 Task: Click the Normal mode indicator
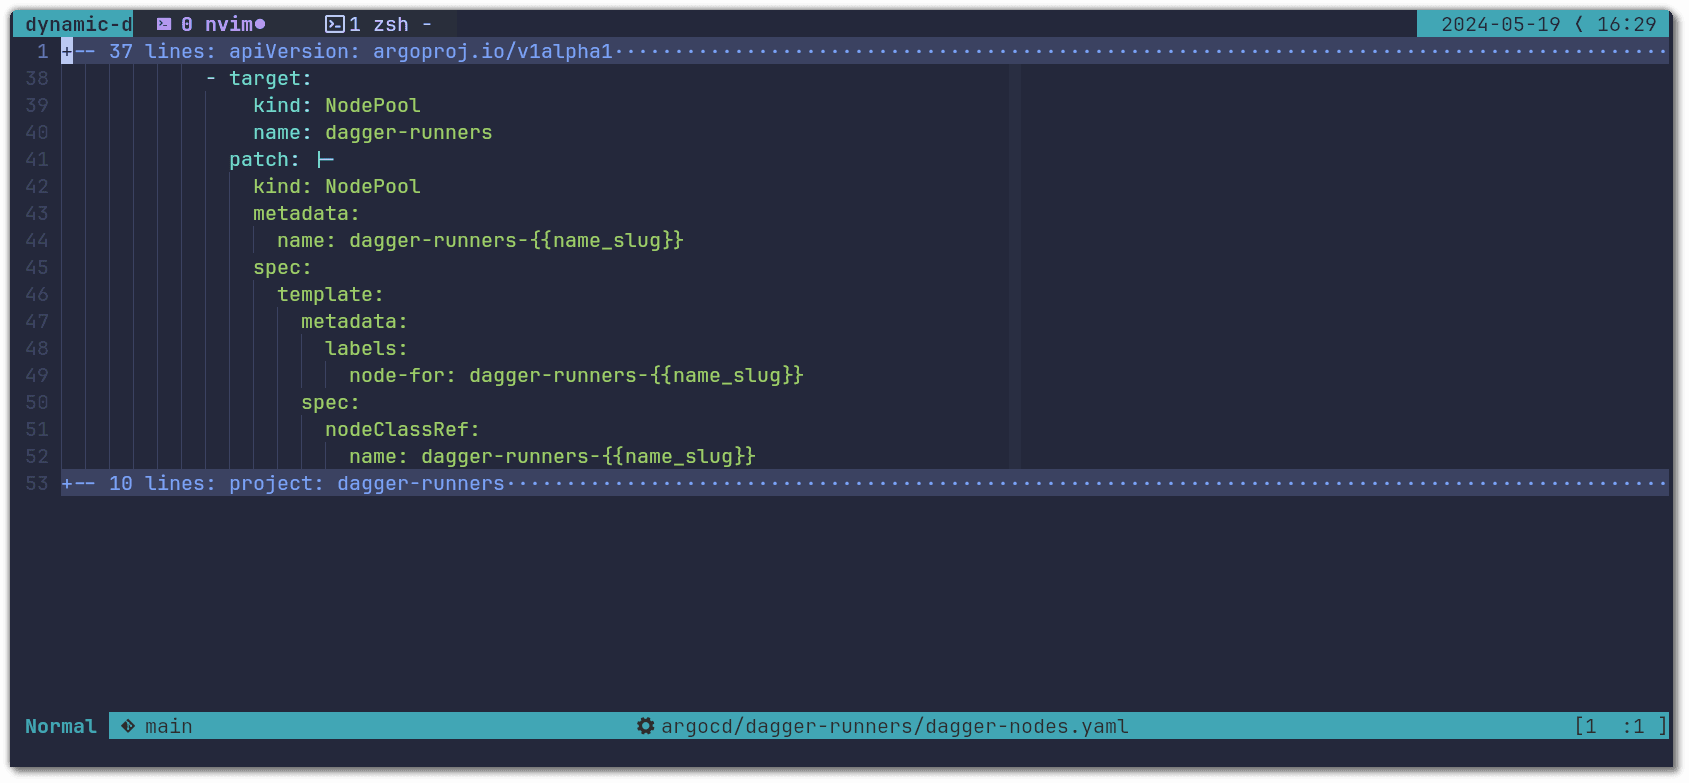(x=60, y=726)
